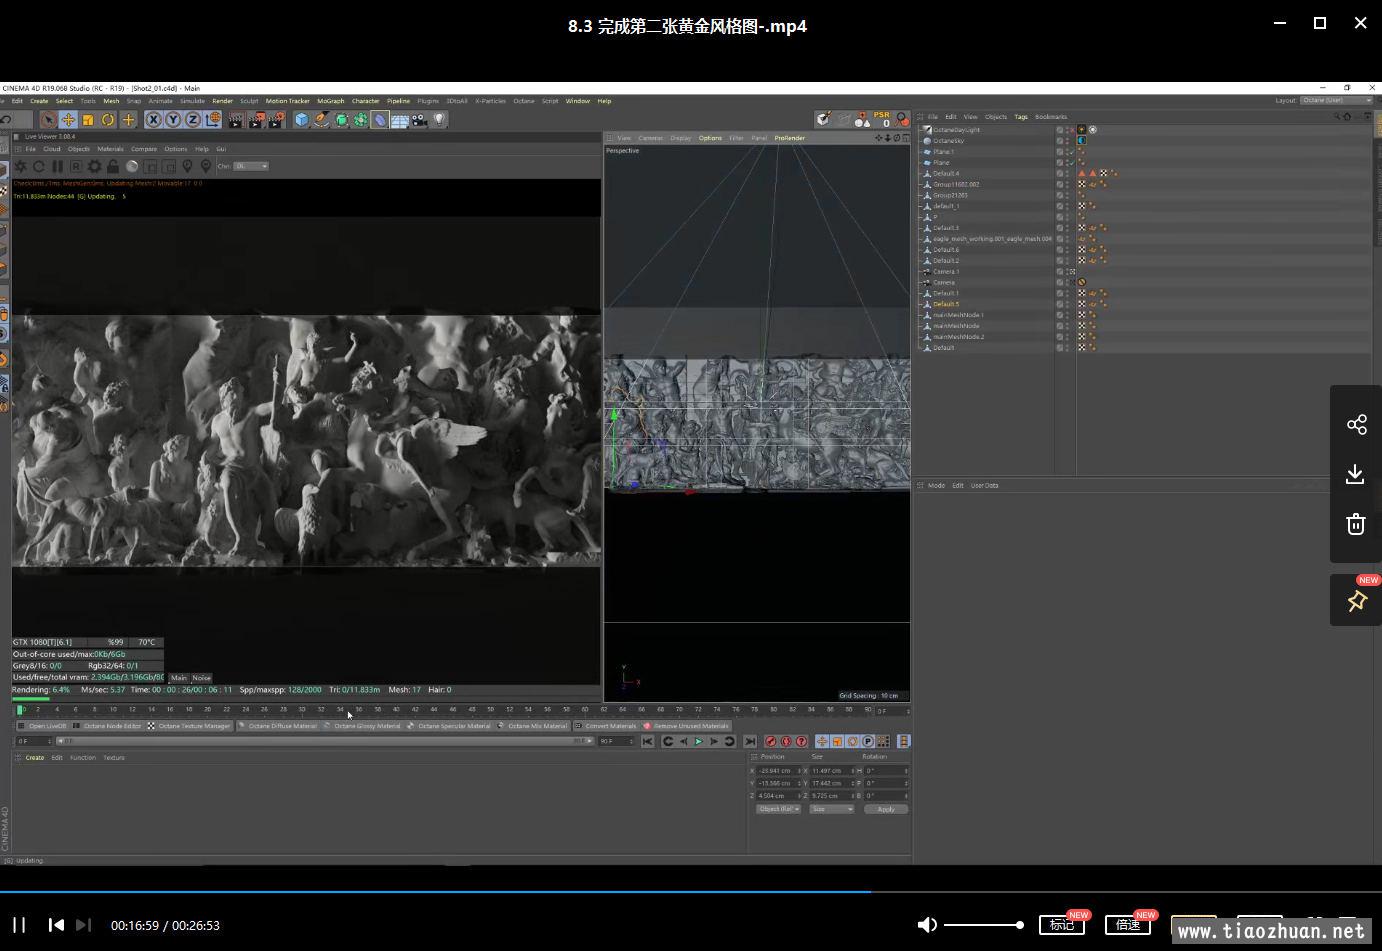Viewport: 1382px width, 951px height.
Task: Click the timeline preview range slider bar
Action: pos(323,741)
